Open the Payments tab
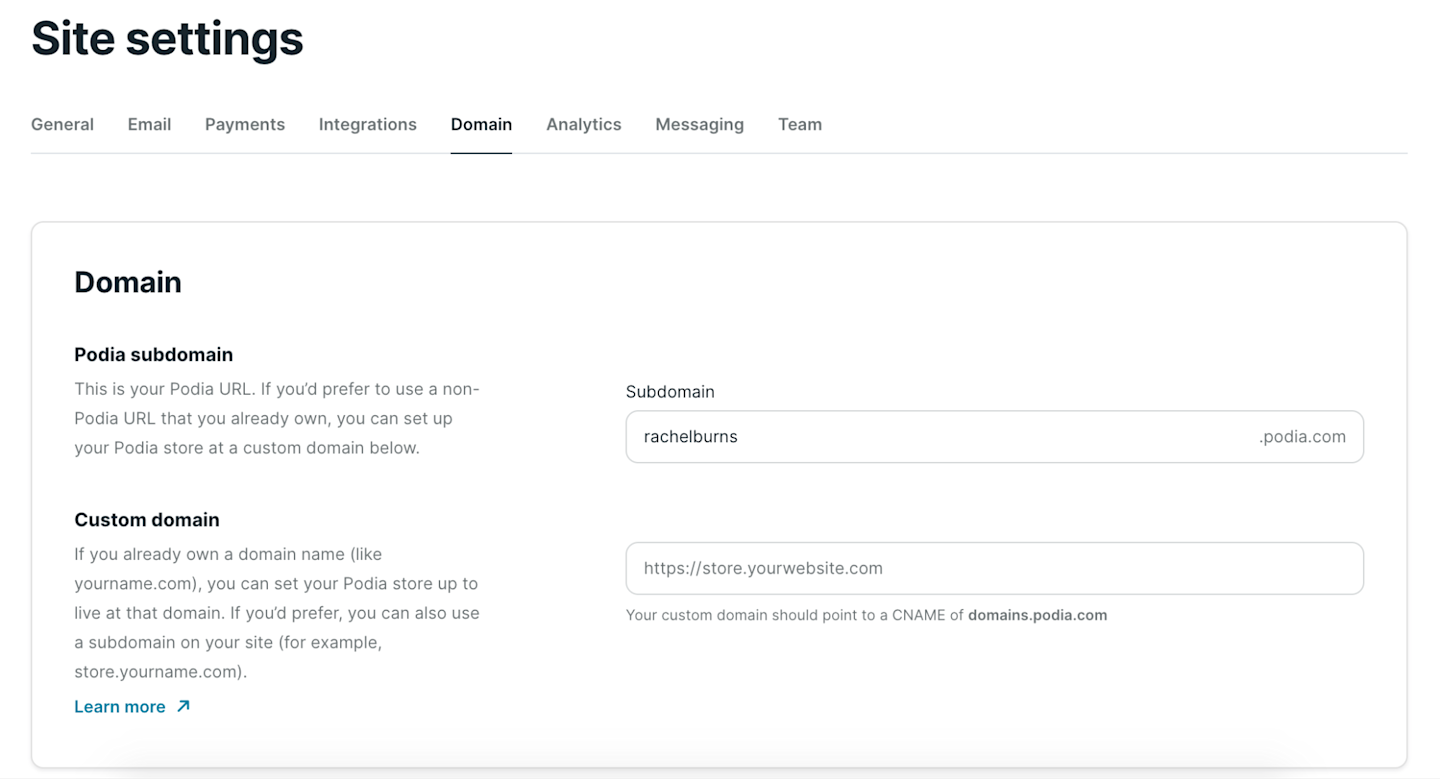Viewport: 1440px width, 779px height. click(245, 124)
